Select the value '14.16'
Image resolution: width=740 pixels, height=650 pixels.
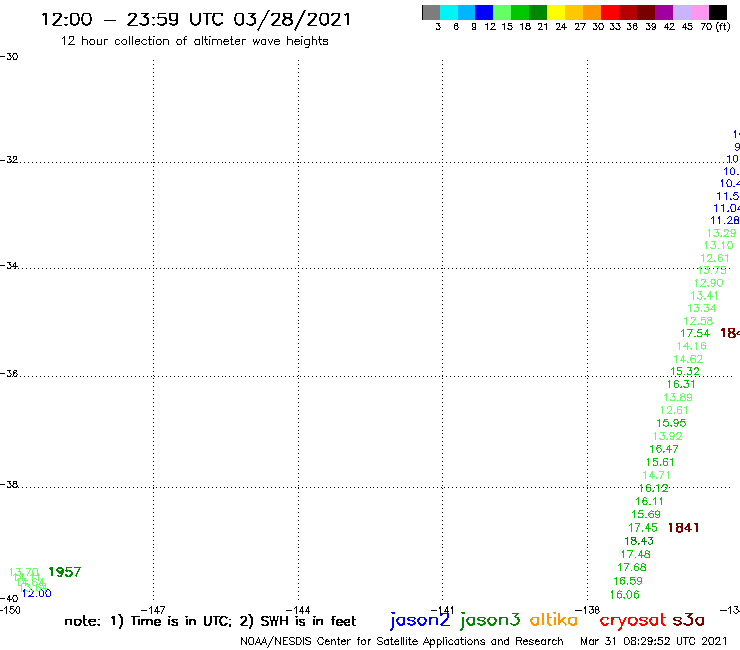(692, 346)
